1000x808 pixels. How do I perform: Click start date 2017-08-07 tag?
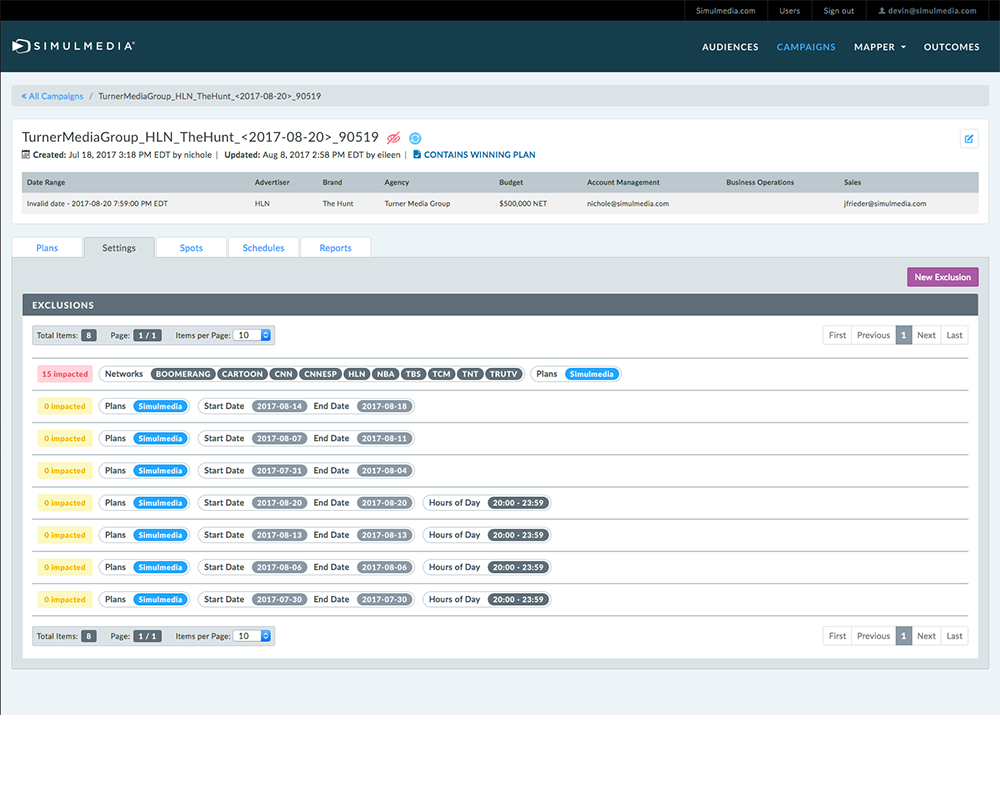(279, 438)
